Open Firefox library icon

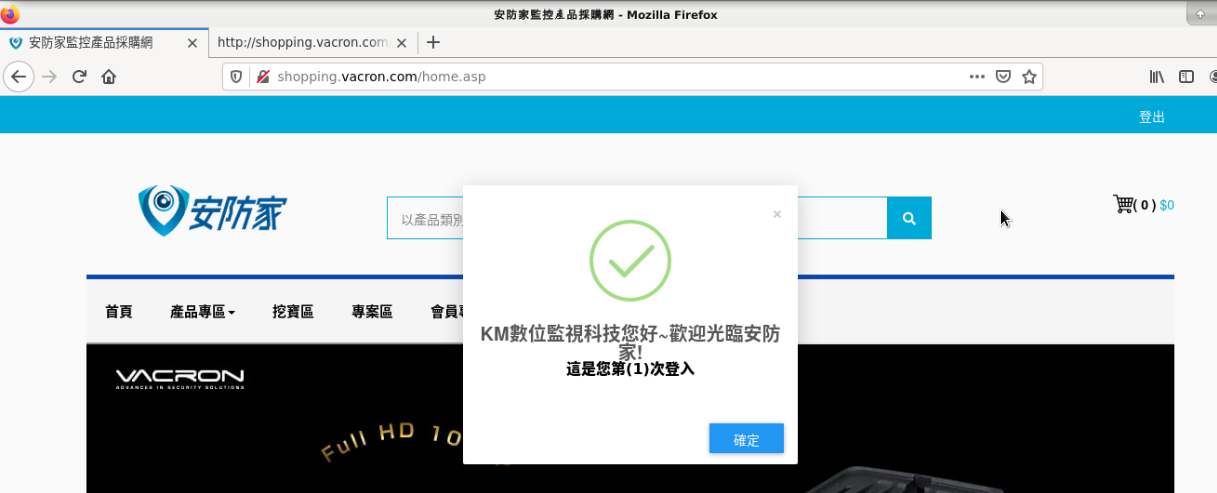coord(1157,77)
